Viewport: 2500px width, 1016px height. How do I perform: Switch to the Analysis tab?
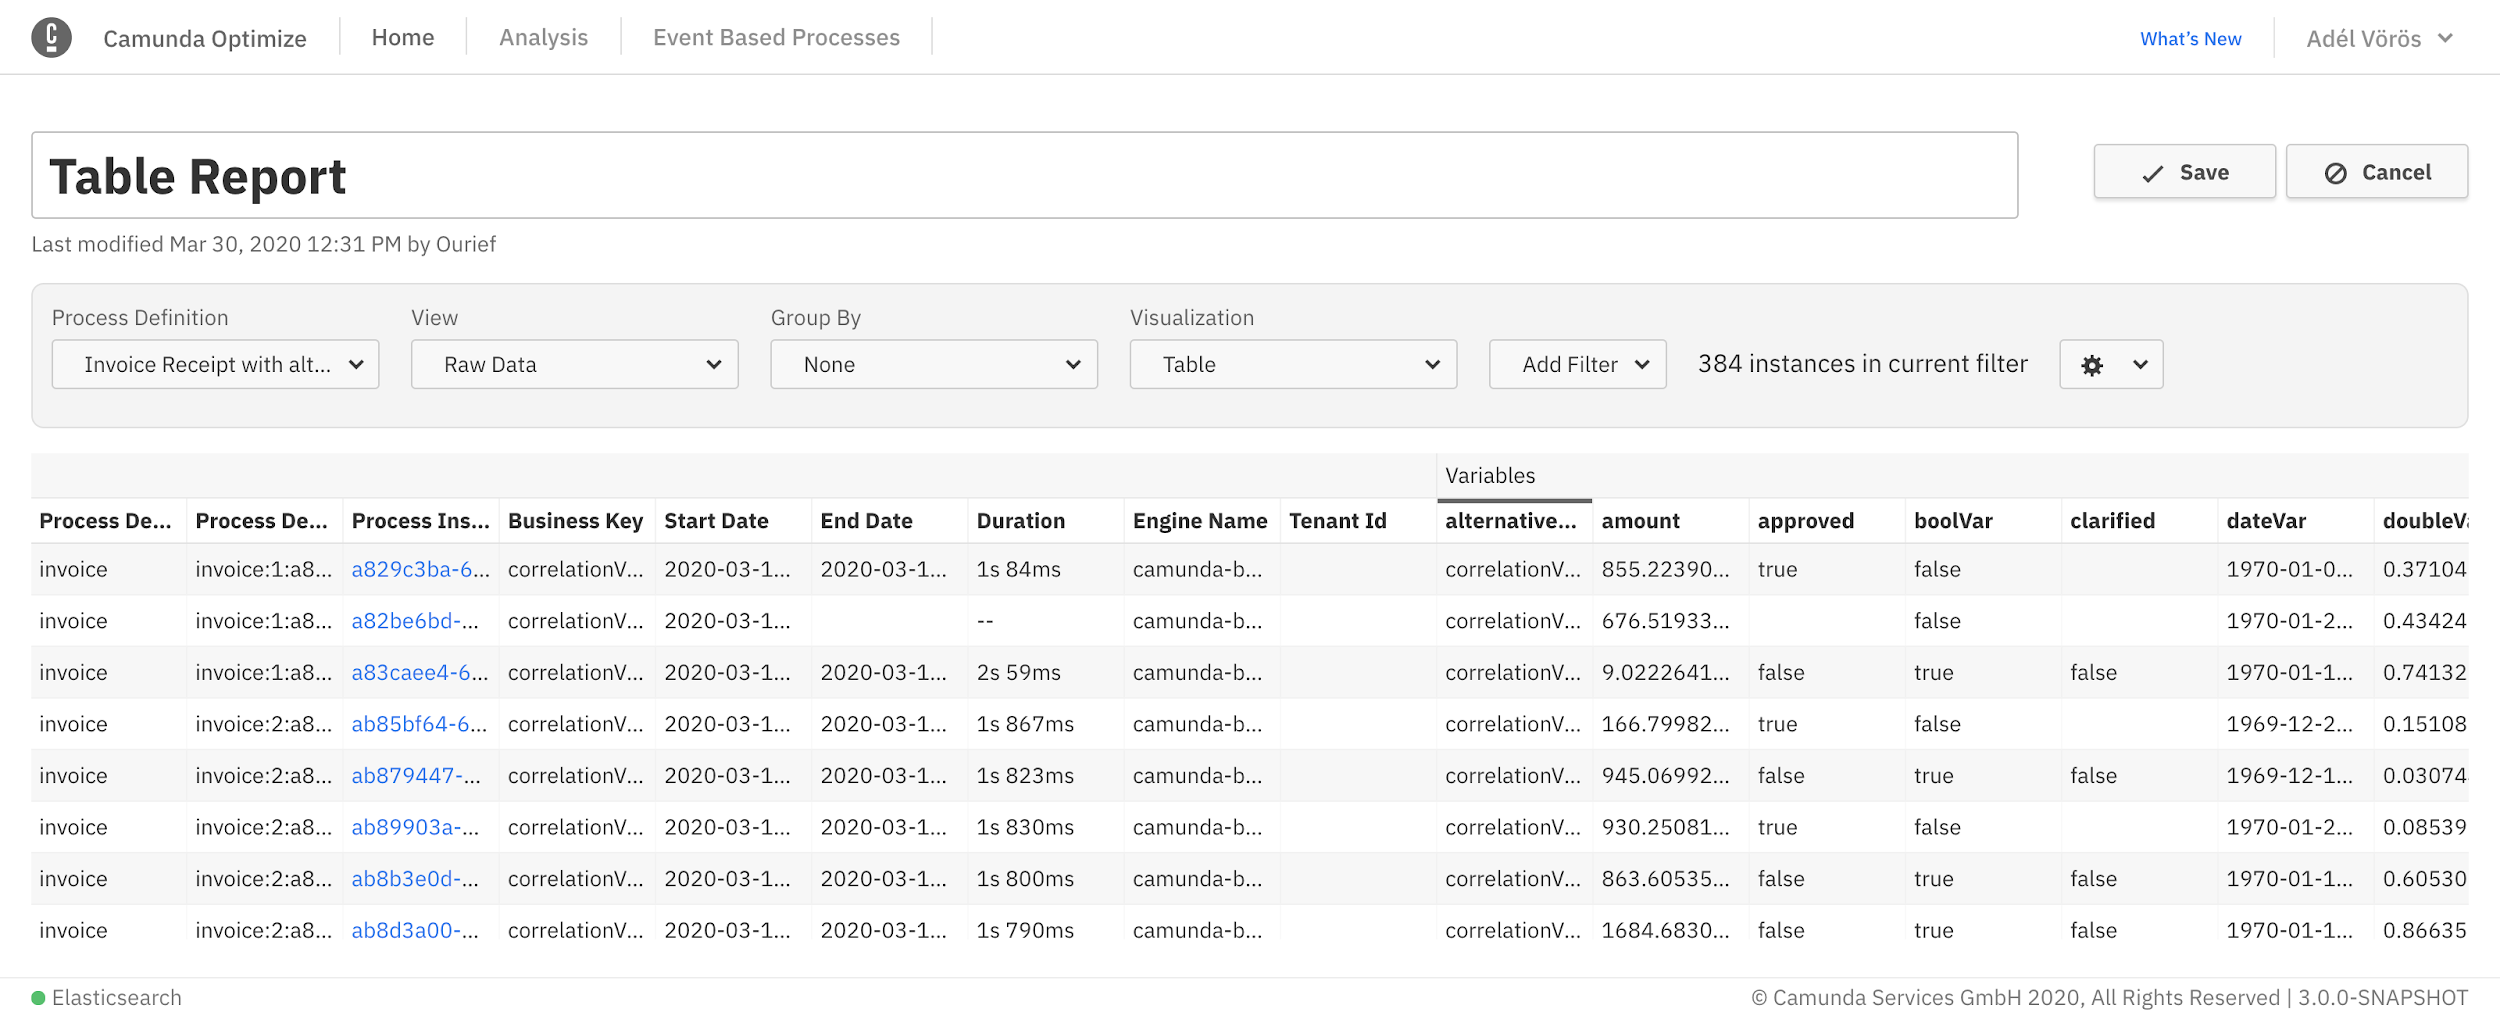[x=543, y=38]
